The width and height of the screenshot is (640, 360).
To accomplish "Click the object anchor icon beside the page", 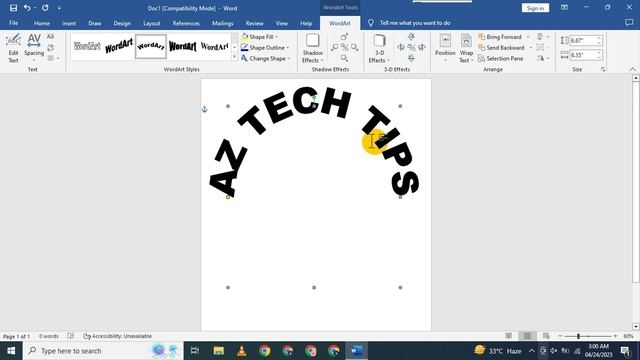I will [x=204, y=109].
